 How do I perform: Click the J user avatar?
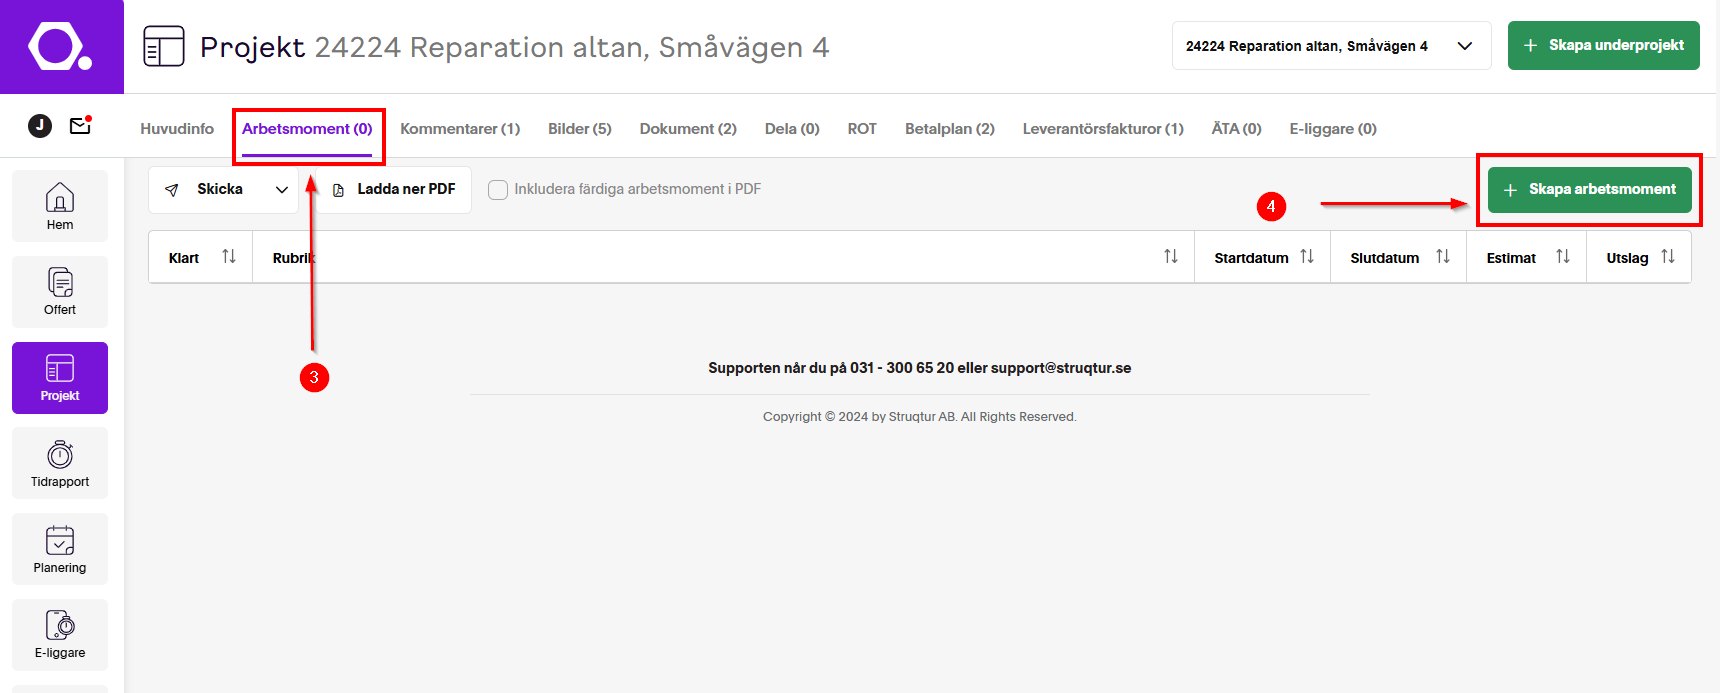coord(40,126)
